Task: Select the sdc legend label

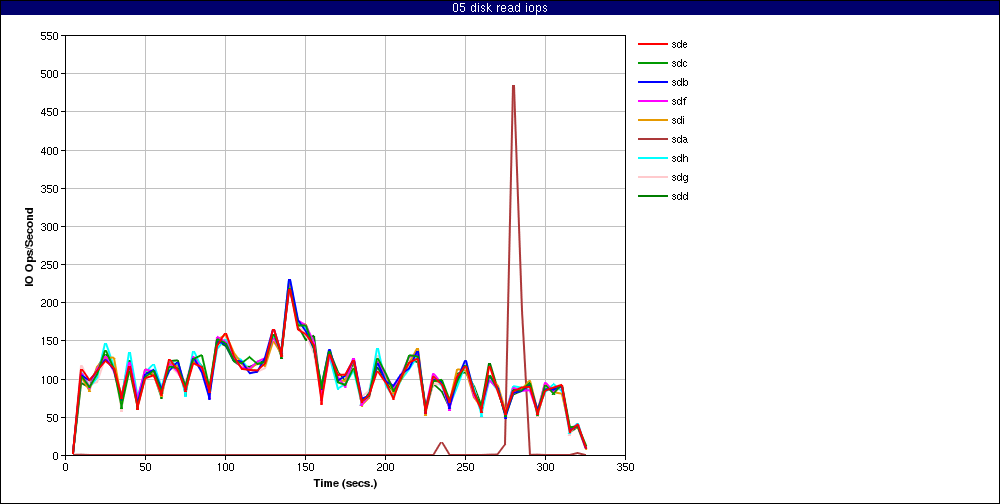Action: [679, 63]
